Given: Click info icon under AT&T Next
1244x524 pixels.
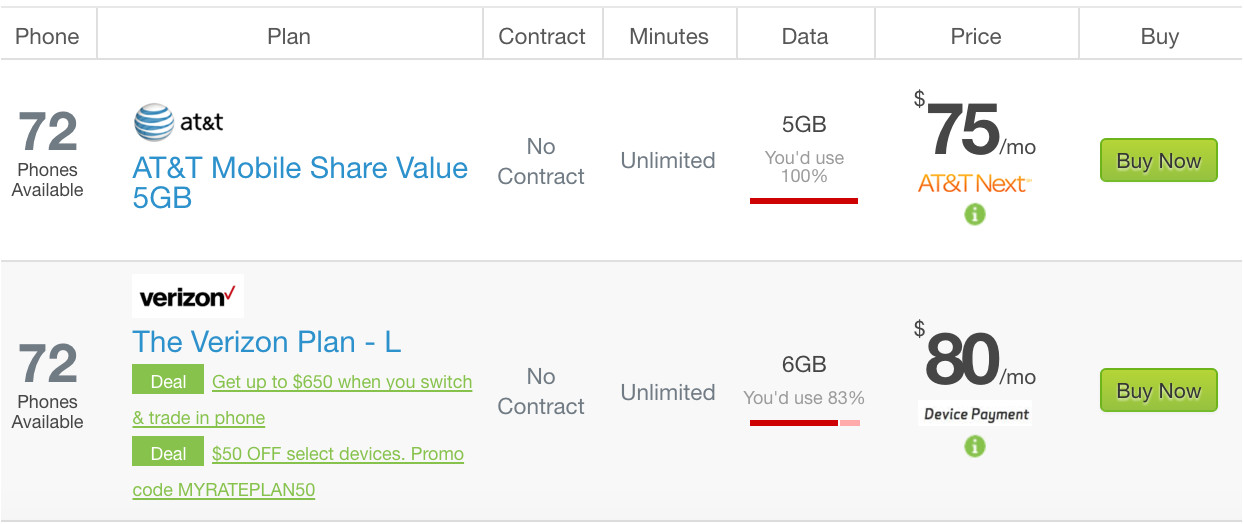Looking at the screenshot, I should click(x=975, y=214).
